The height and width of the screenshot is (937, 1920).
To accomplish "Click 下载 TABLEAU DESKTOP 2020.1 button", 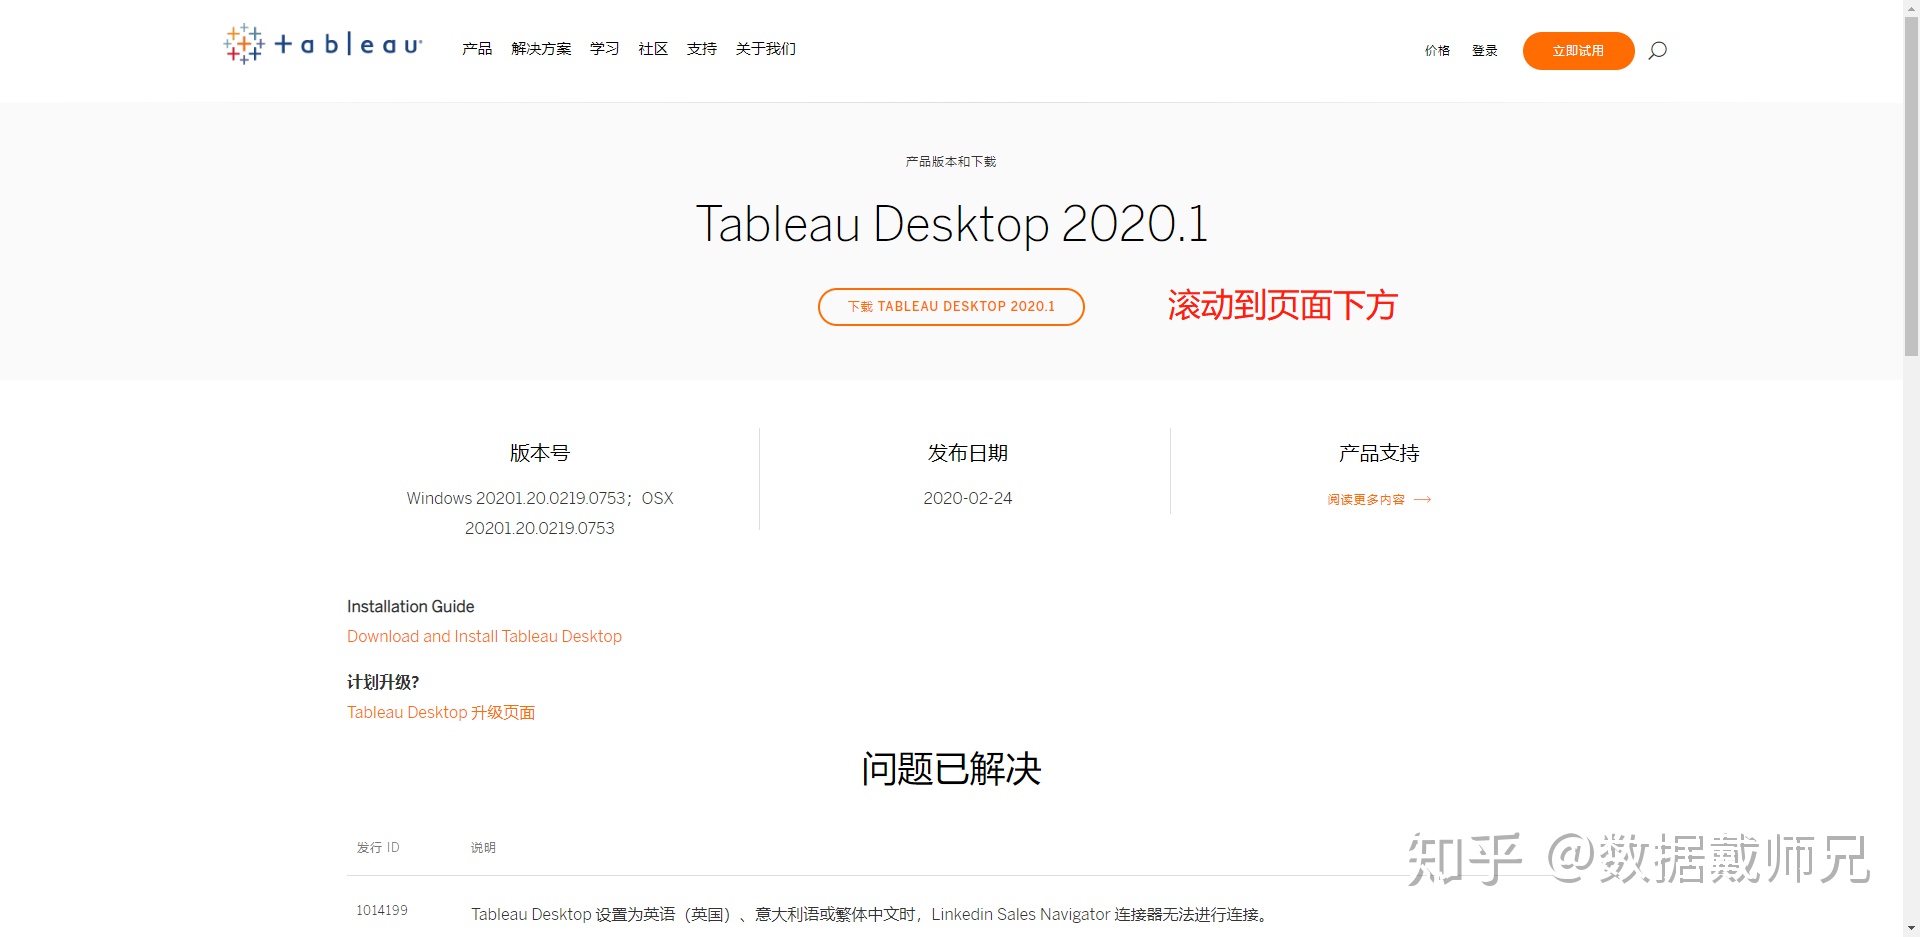I will pyautogui.click(x=951, y=307).
